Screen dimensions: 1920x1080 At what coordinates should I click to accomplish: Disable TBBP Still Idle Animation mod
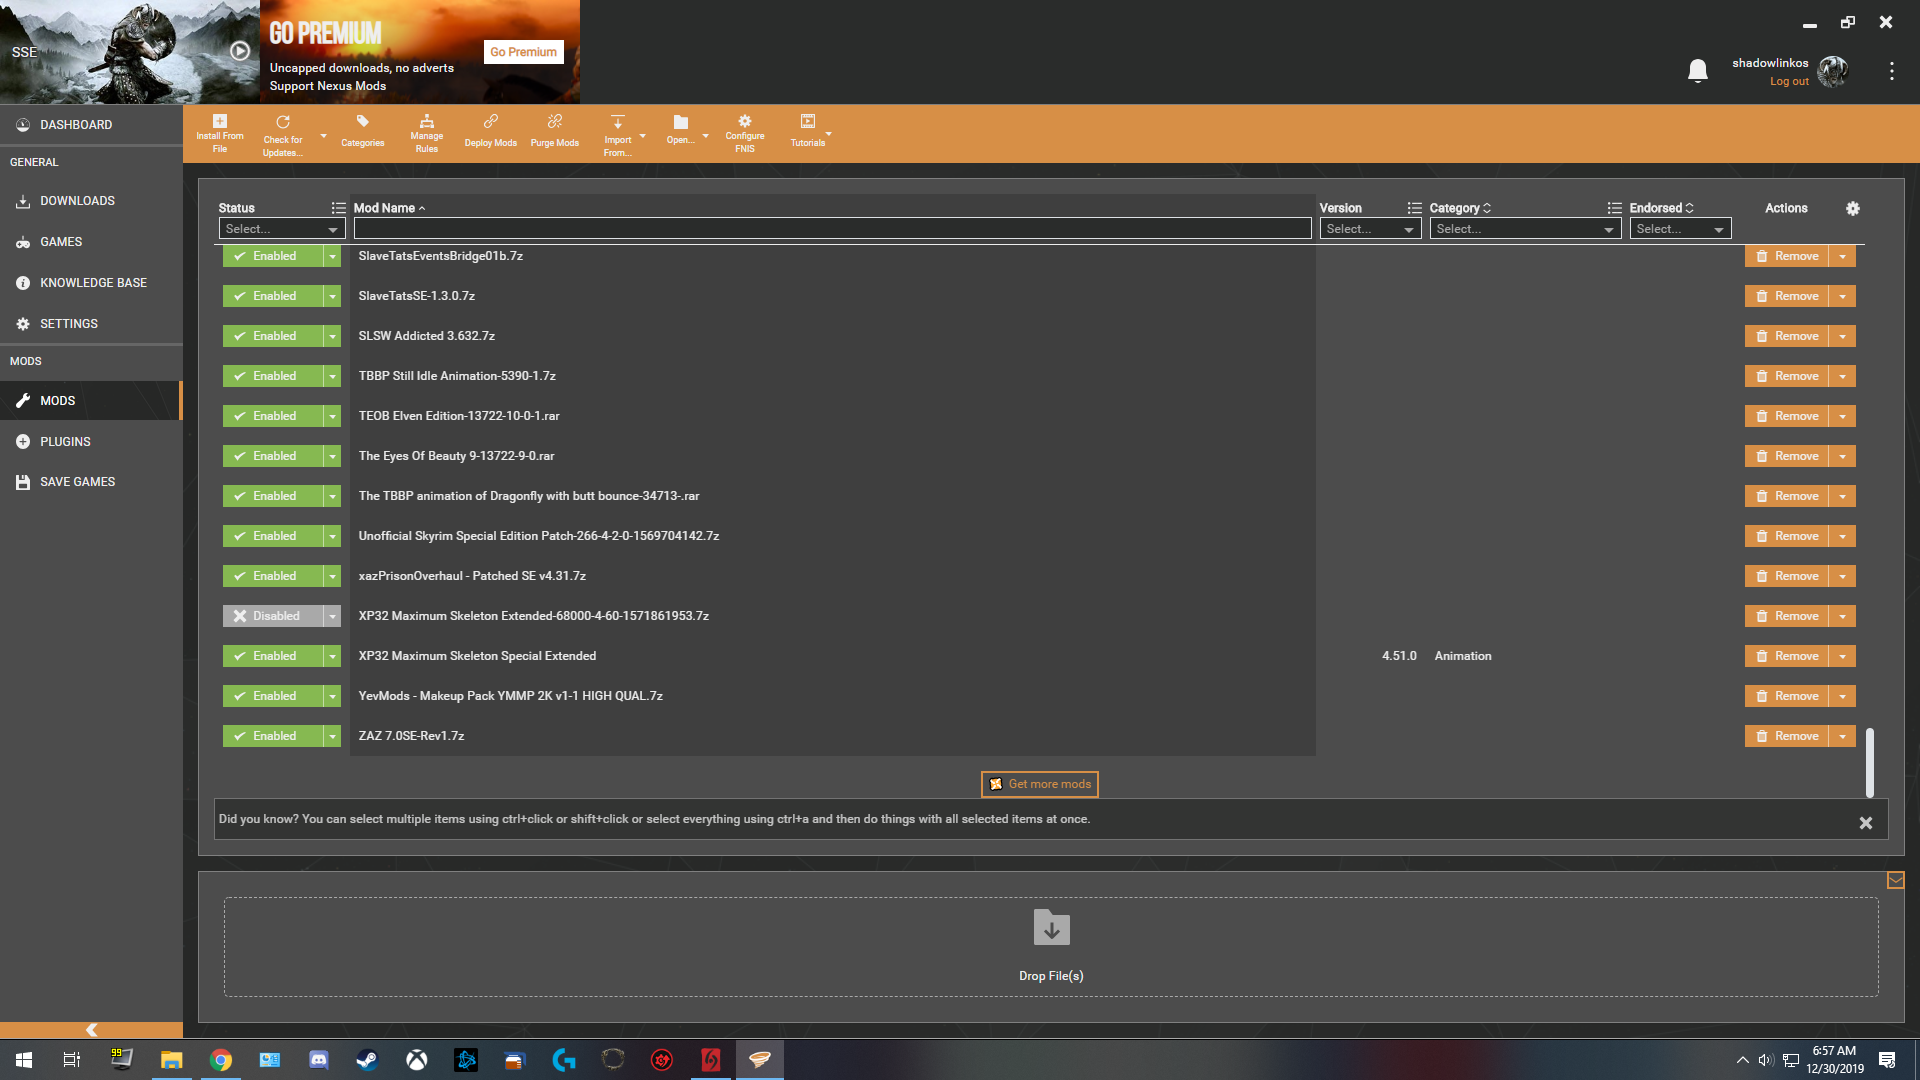click(x=273, y=376)
